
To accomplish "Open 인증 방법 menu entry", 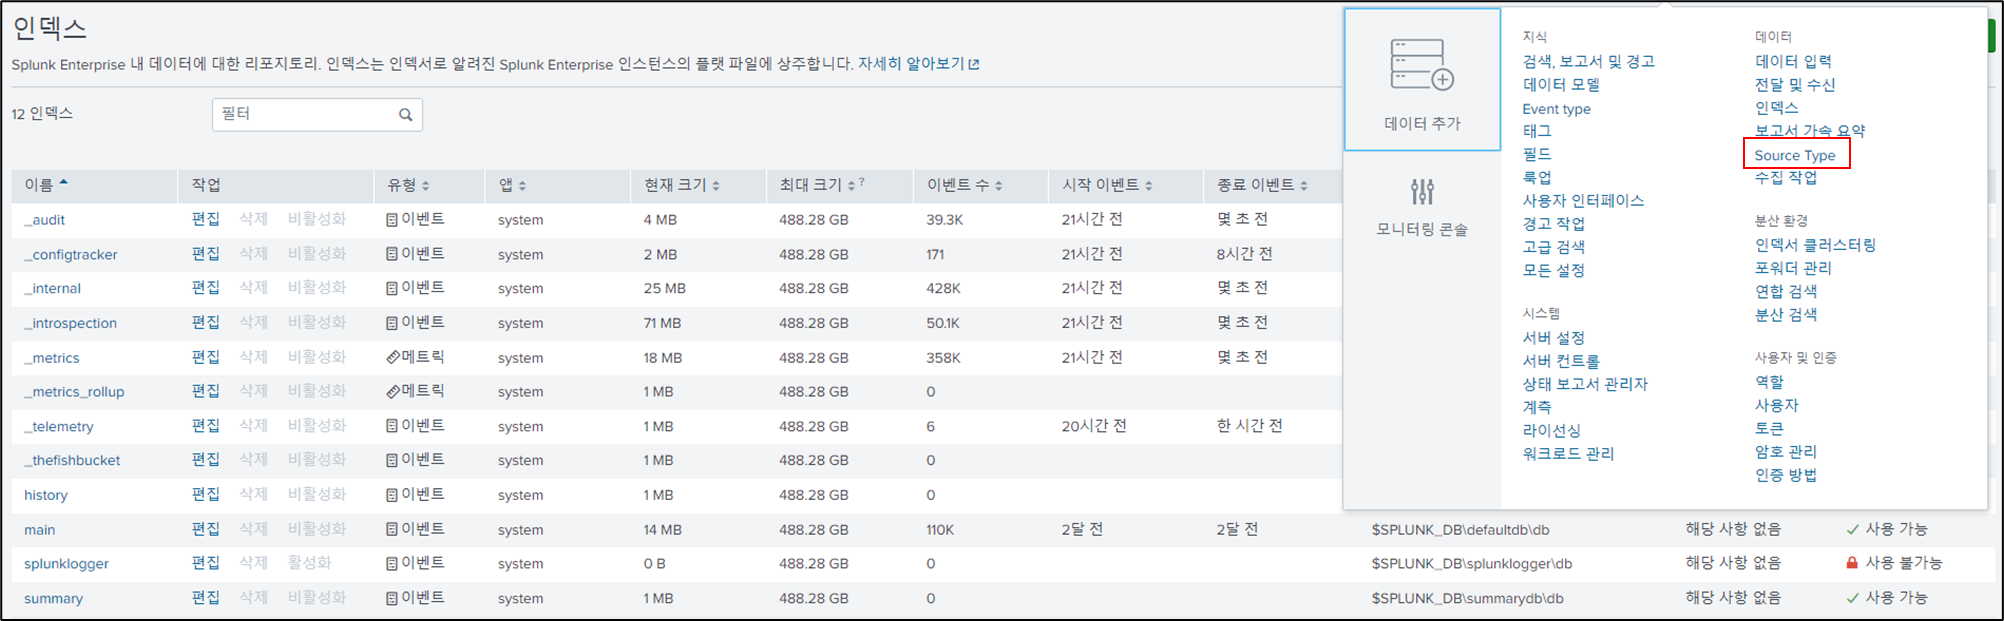I will click(x=1785, y=474).
